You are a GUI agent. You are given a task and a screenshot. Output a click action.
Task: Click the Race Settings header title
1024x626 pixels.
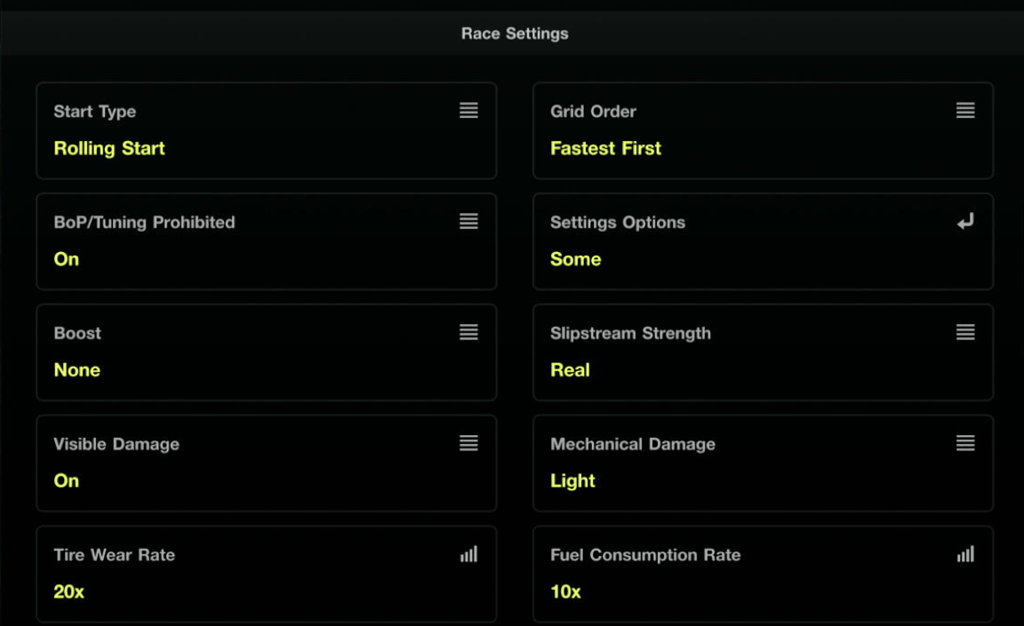[x=514, y=33]
